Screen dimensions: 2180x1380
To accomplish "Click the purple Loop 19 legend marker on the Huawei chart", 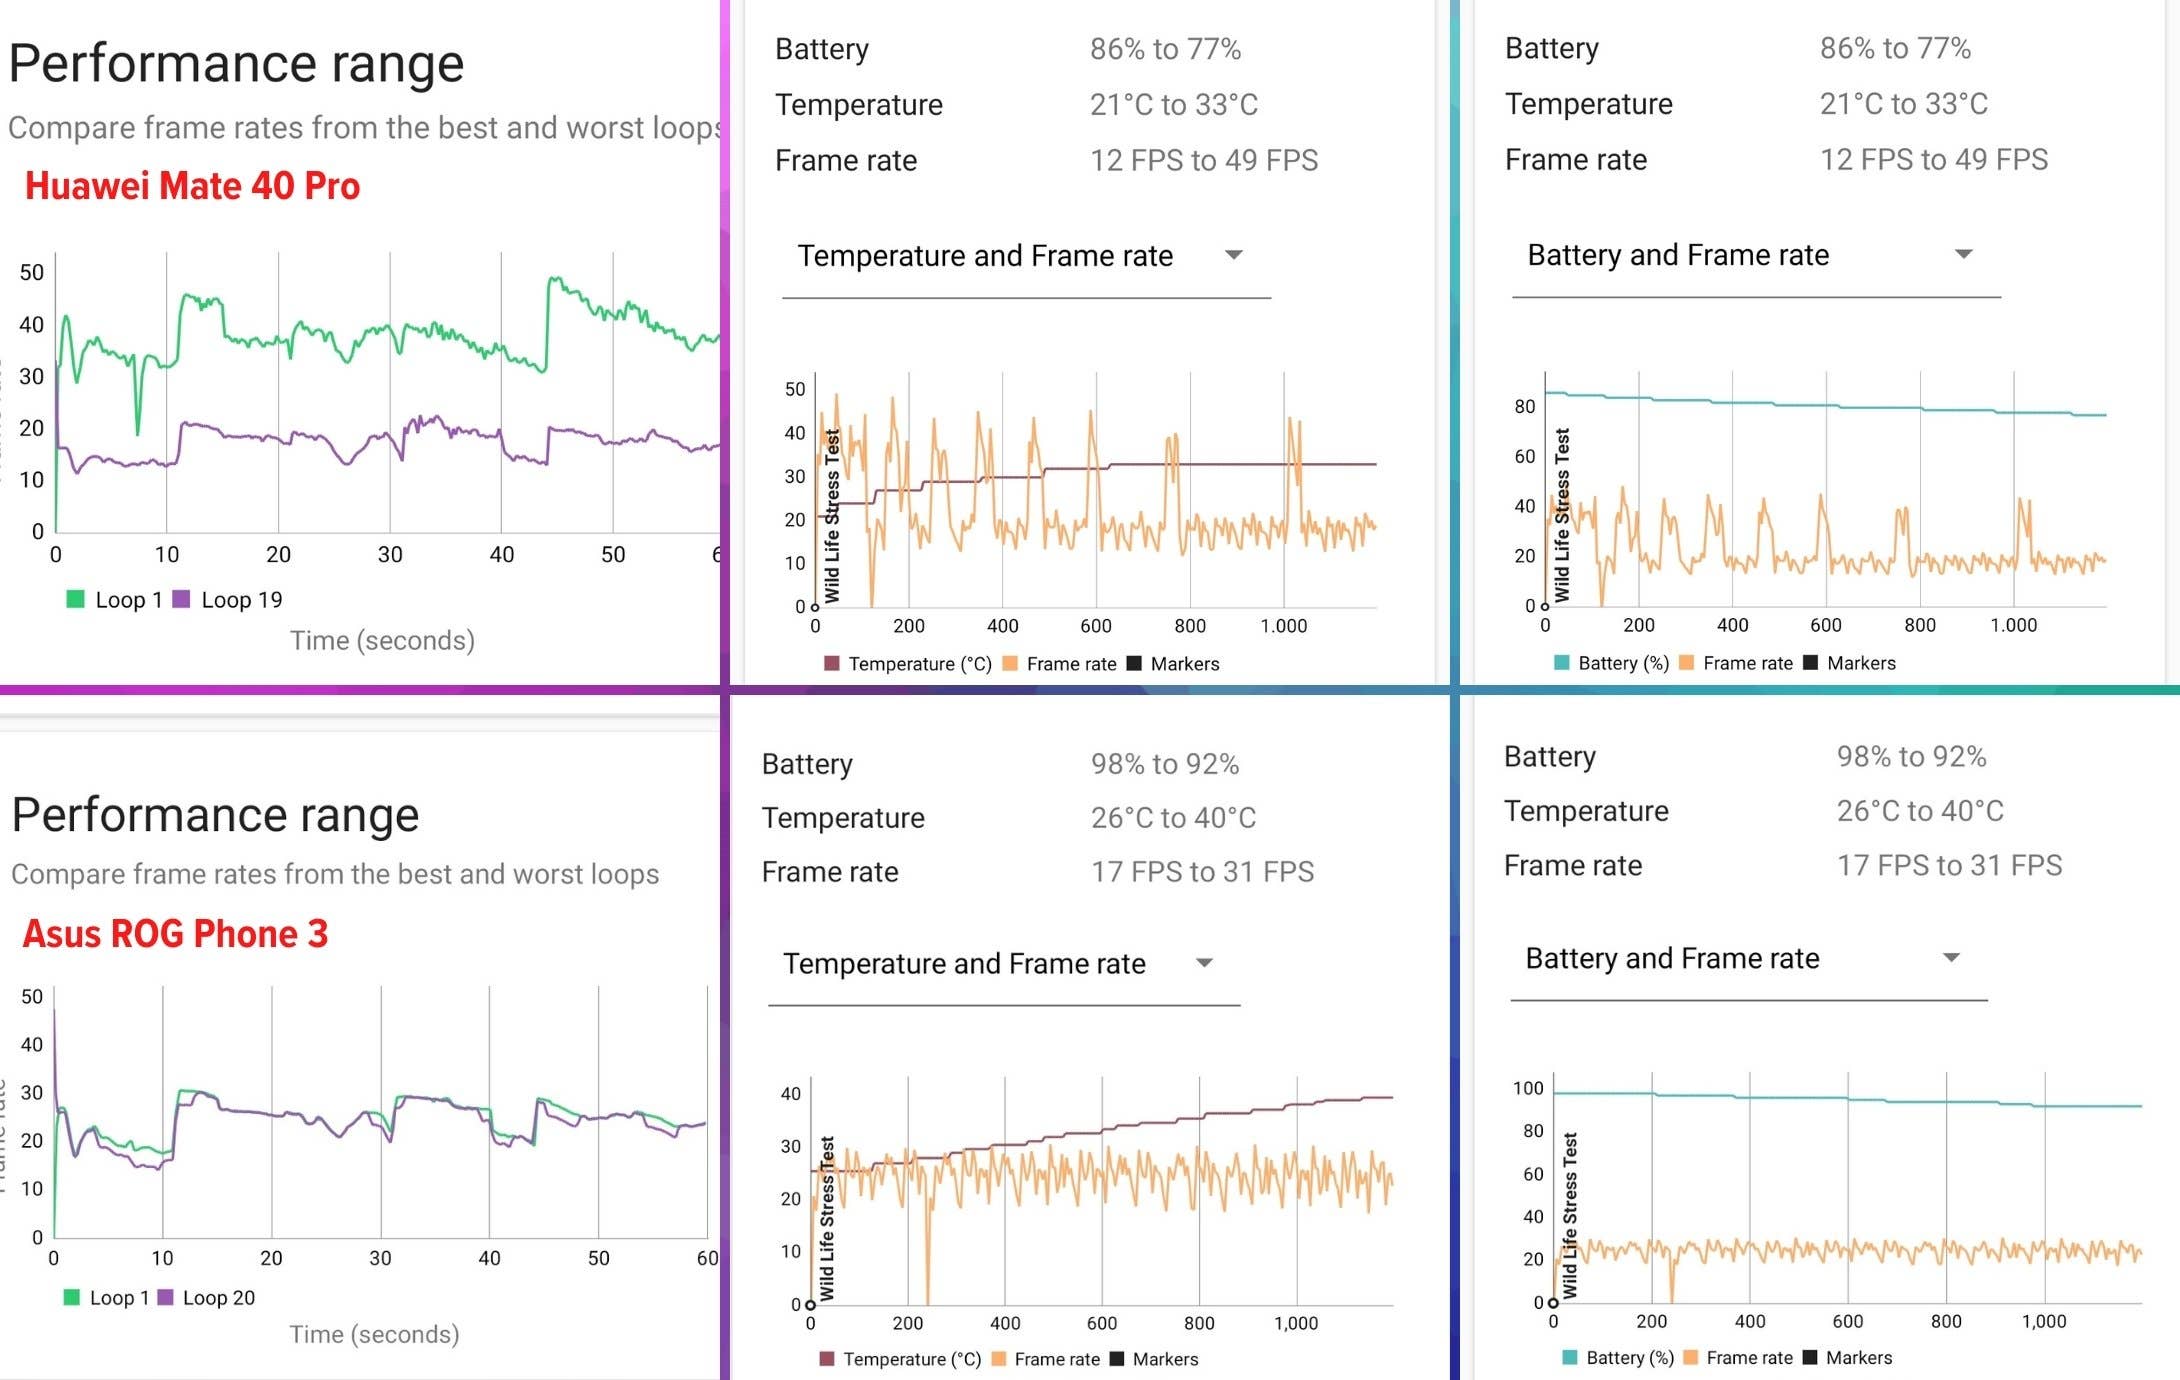I will [x=183, y=599].
